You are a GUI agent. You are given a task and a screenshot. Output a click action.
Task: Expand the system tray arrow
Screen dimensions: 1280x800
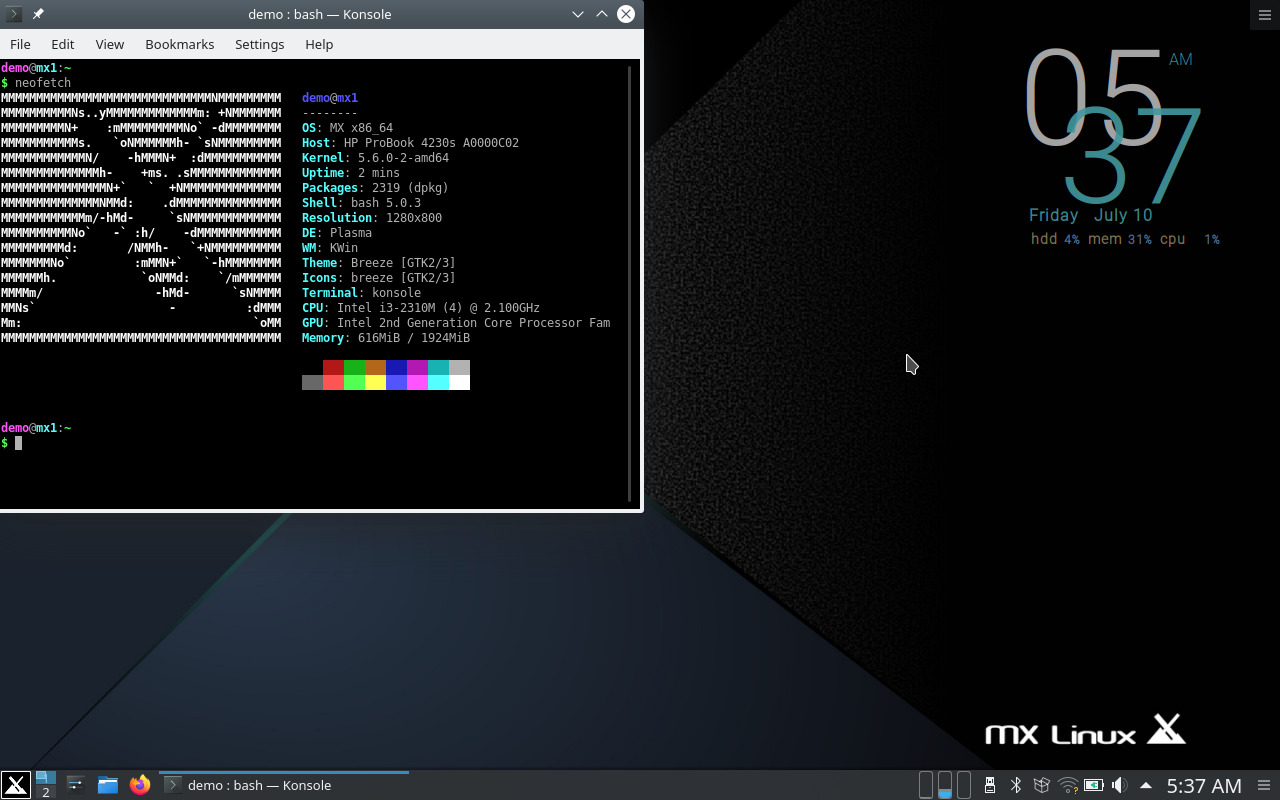pos(1145,784)
